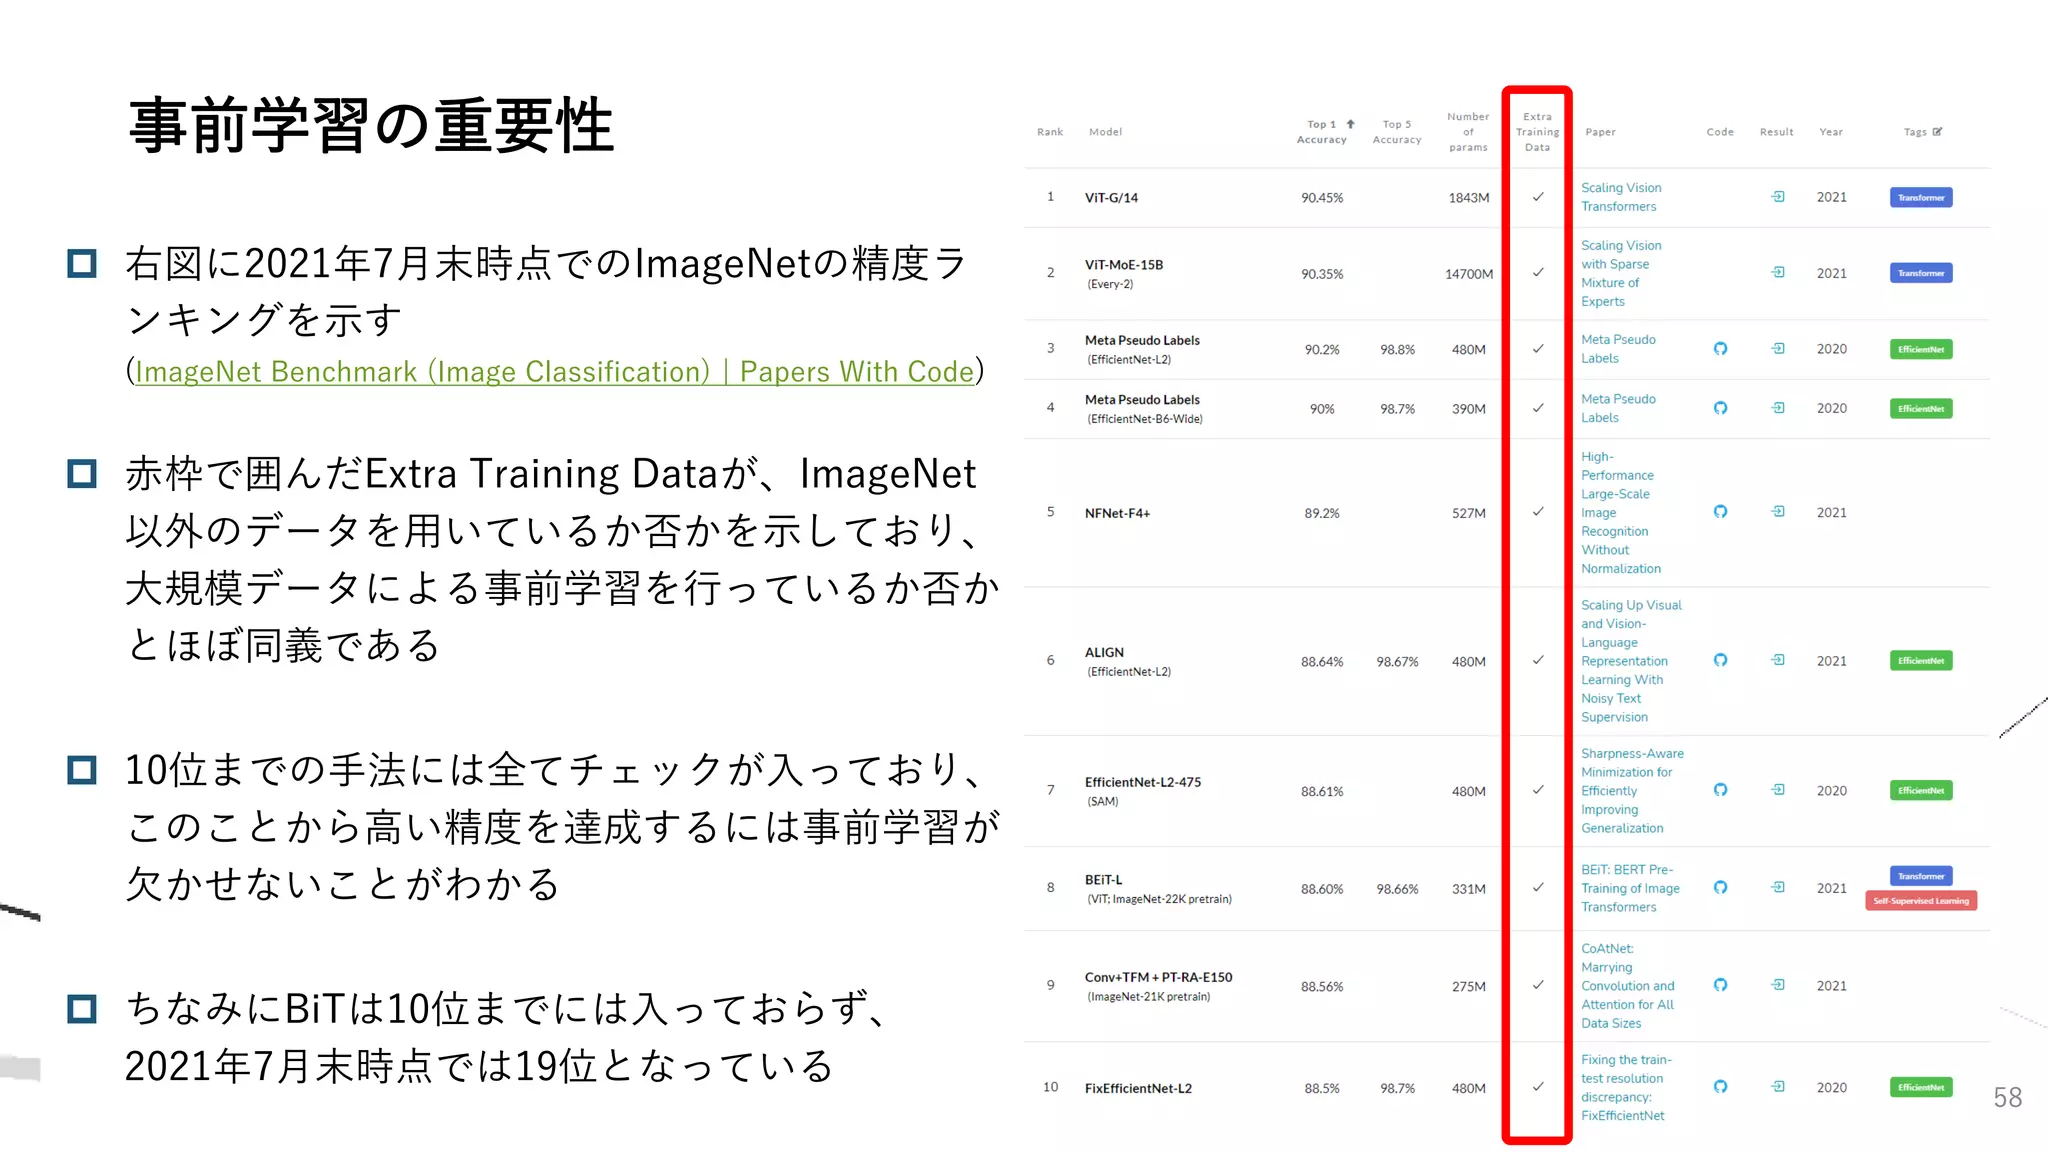Open GitHub code icon for NFNet-F4+ row
Viewport: 2048px width, 1152px height.
pos(1720,512)
